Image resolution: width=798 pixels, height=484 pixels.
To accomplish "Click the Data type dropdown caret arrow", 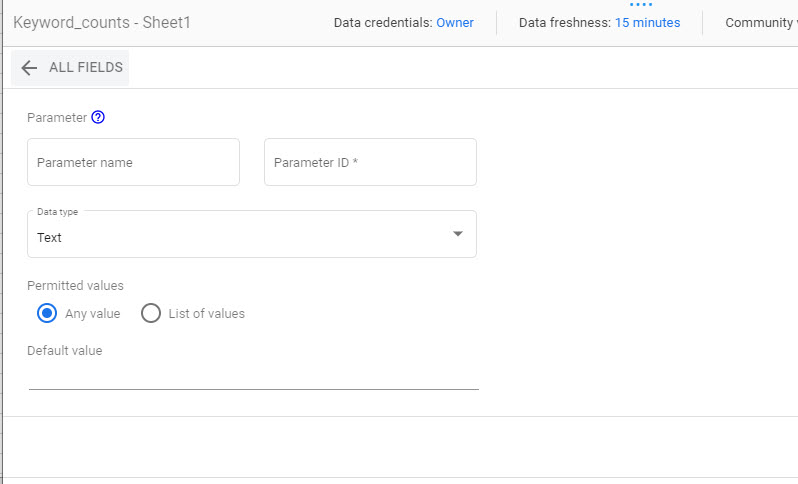I will [458, 234].
